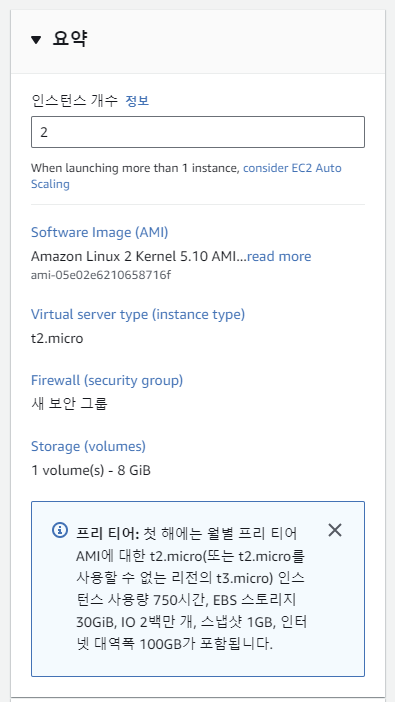Open the Software Image (AMI) link
The image size is (395, 702).
pyautogui.click(x=99, y=232)
